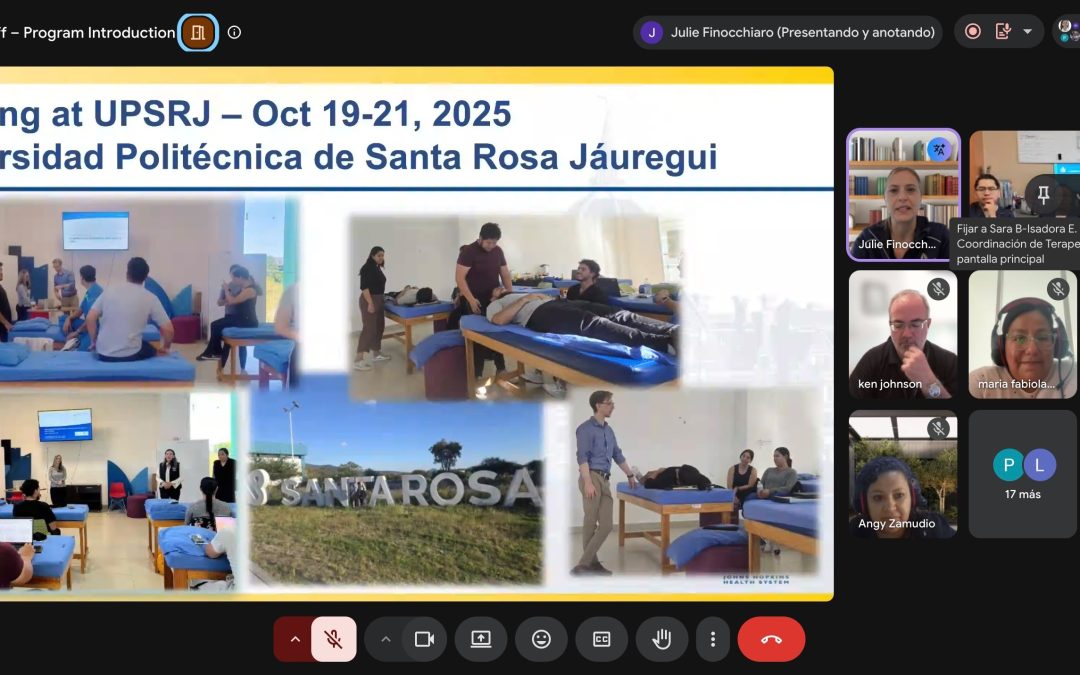Click muted mic icon on maria fabiola's tile

pyautogui.click(x=1057, y=289)
